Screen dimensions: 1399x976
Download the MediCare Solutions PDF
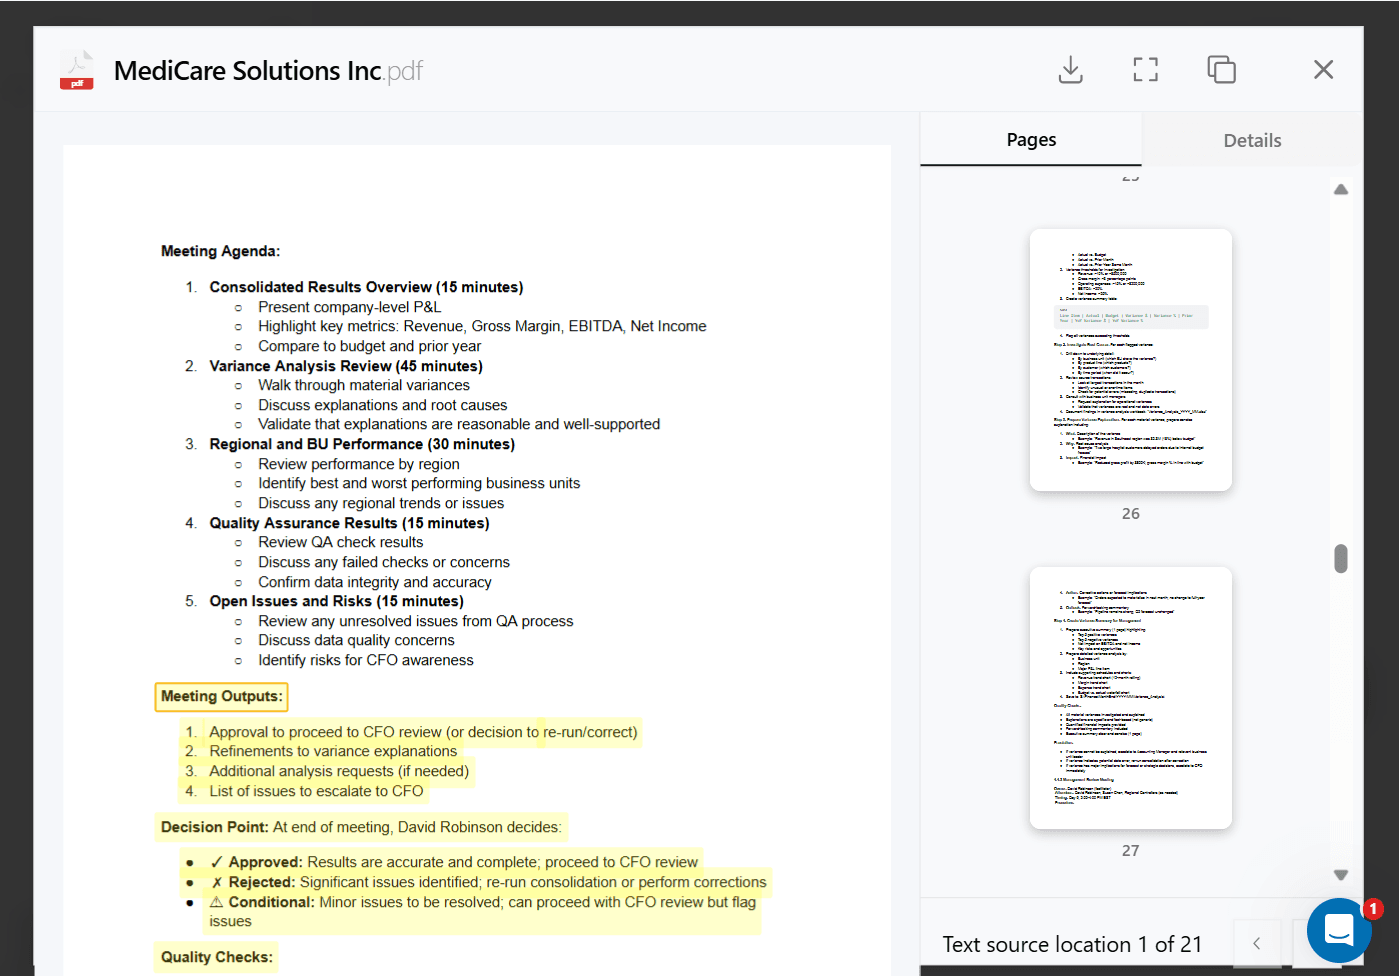tap(1070, 69)
